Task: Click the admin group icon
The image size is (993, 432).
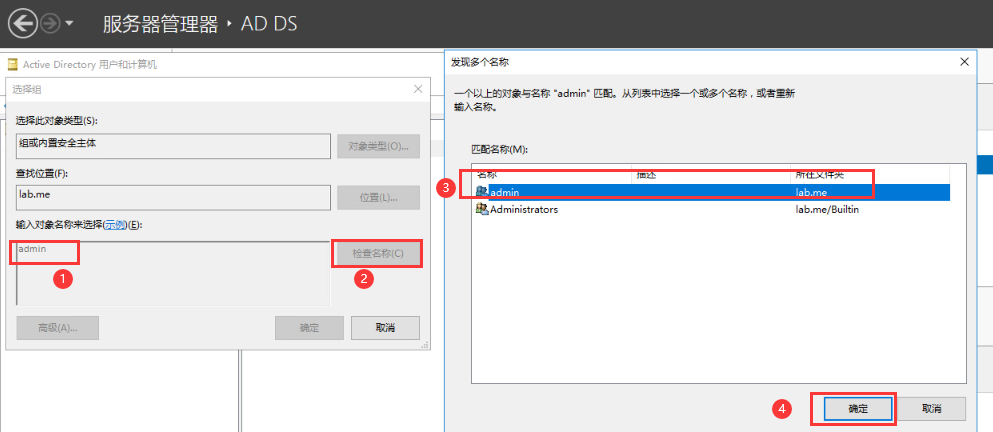Action: [x=482, y=192]
